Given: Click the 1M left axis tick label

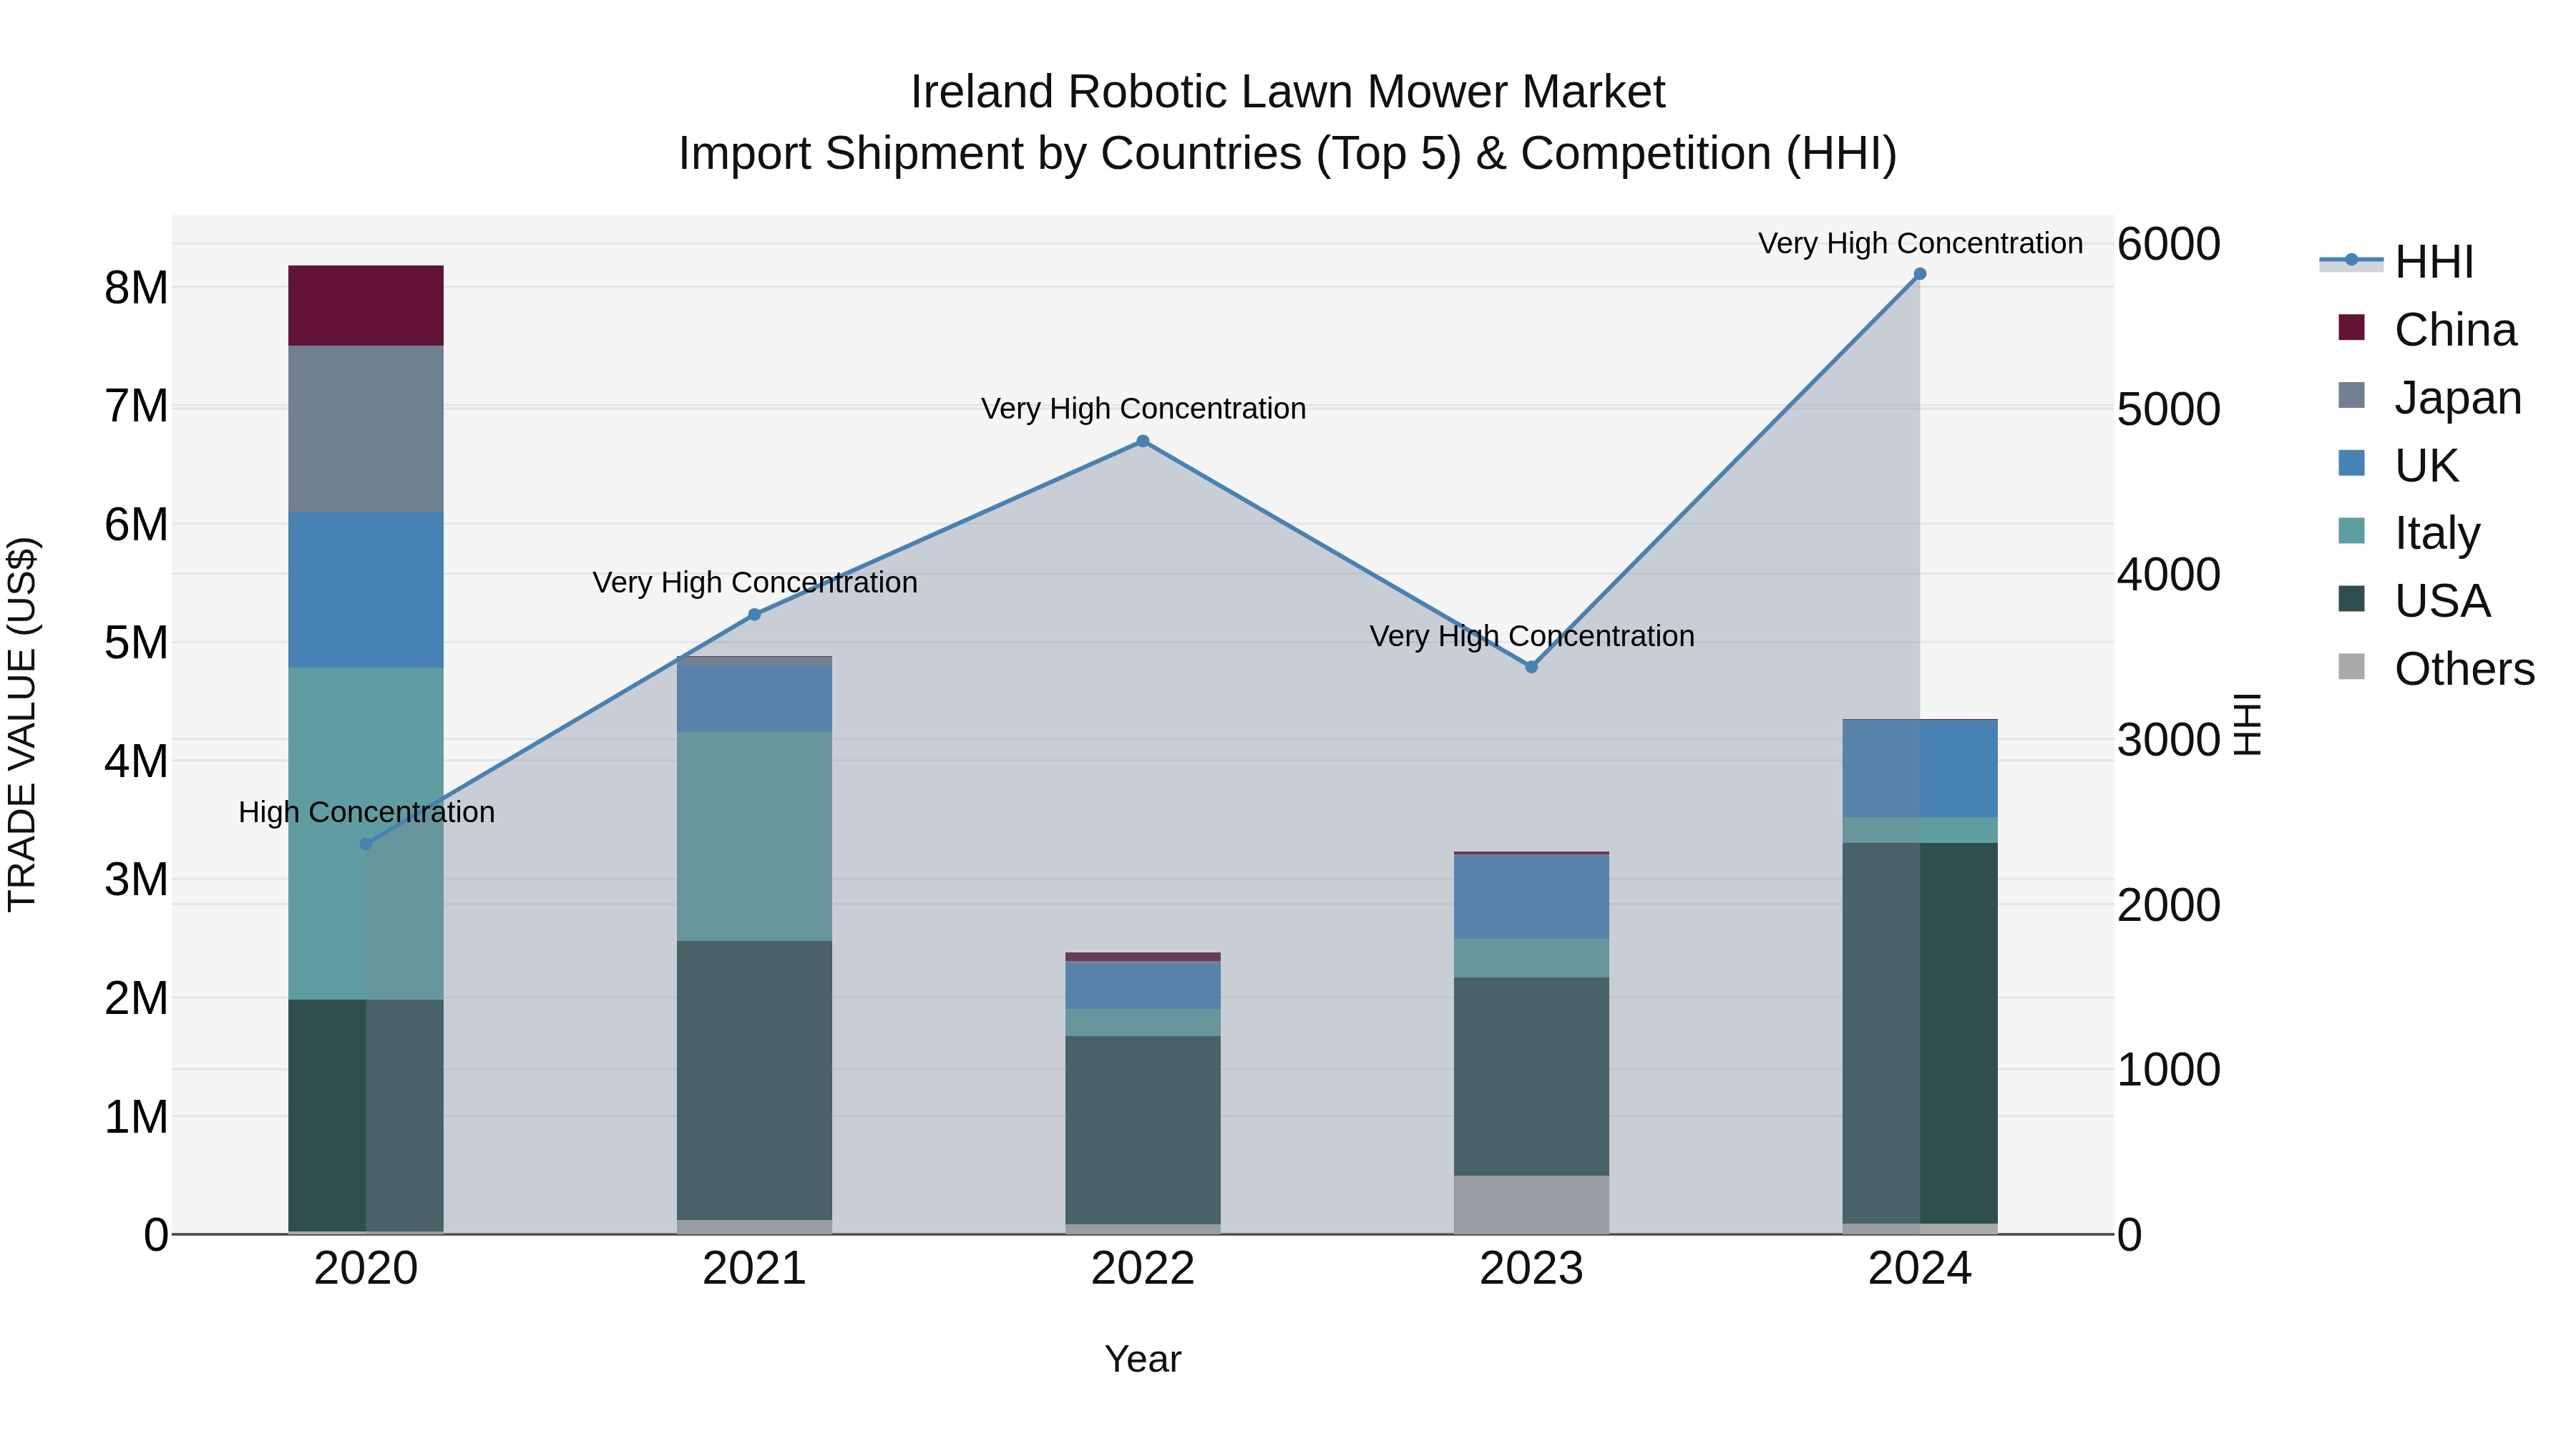Looking at the screenshot, I should click(x=136, y=1117).
